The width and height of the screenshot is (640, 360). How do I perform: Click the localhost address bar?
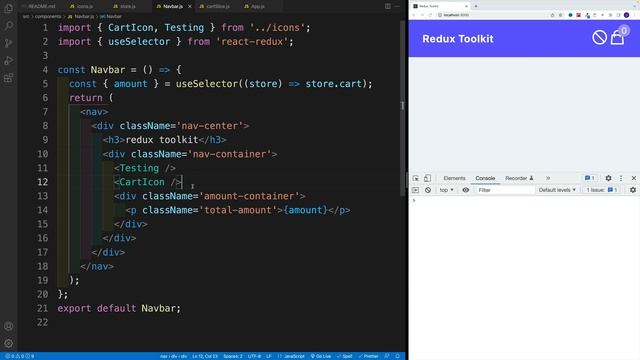(492, 15)
